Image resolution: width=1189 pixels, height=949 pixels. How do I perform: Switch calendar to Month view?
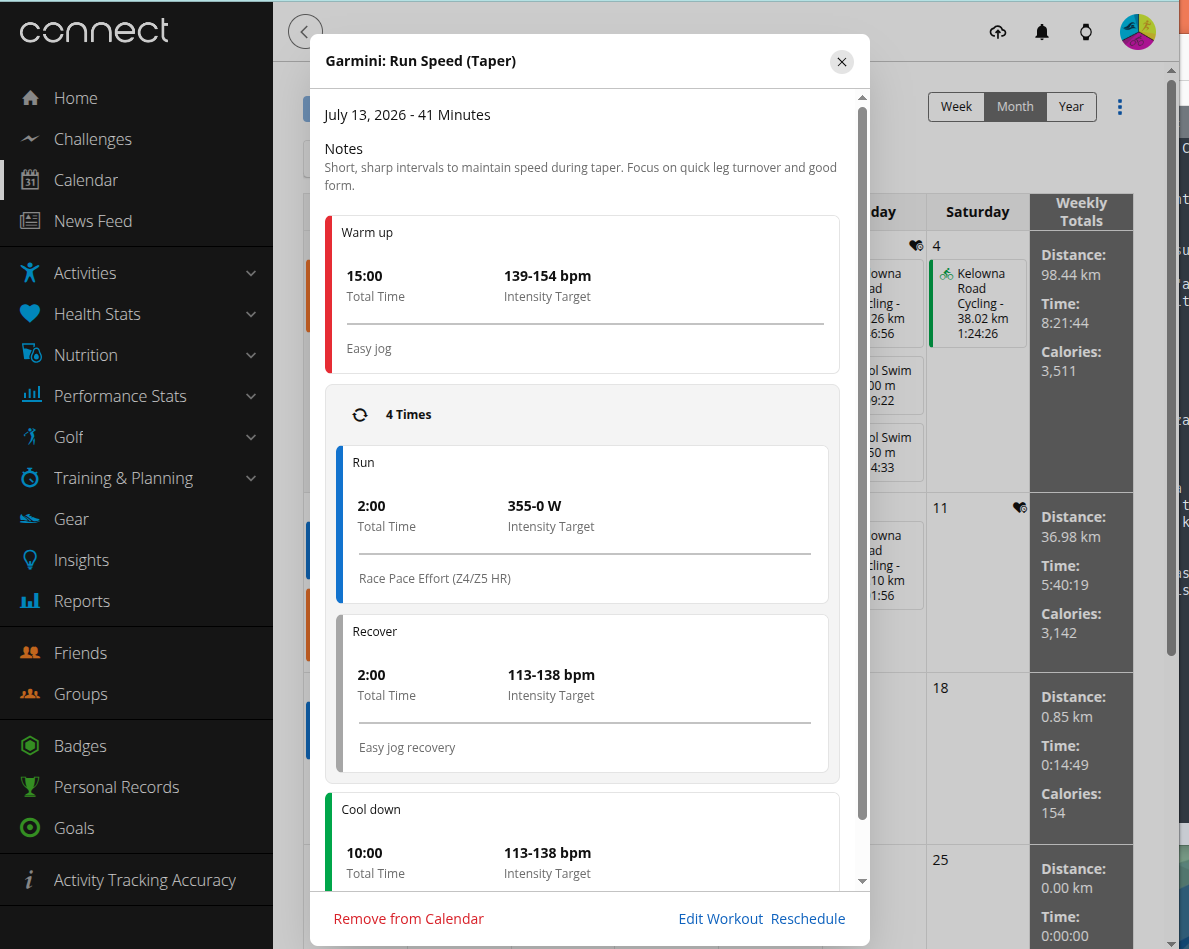(1015, 107)
